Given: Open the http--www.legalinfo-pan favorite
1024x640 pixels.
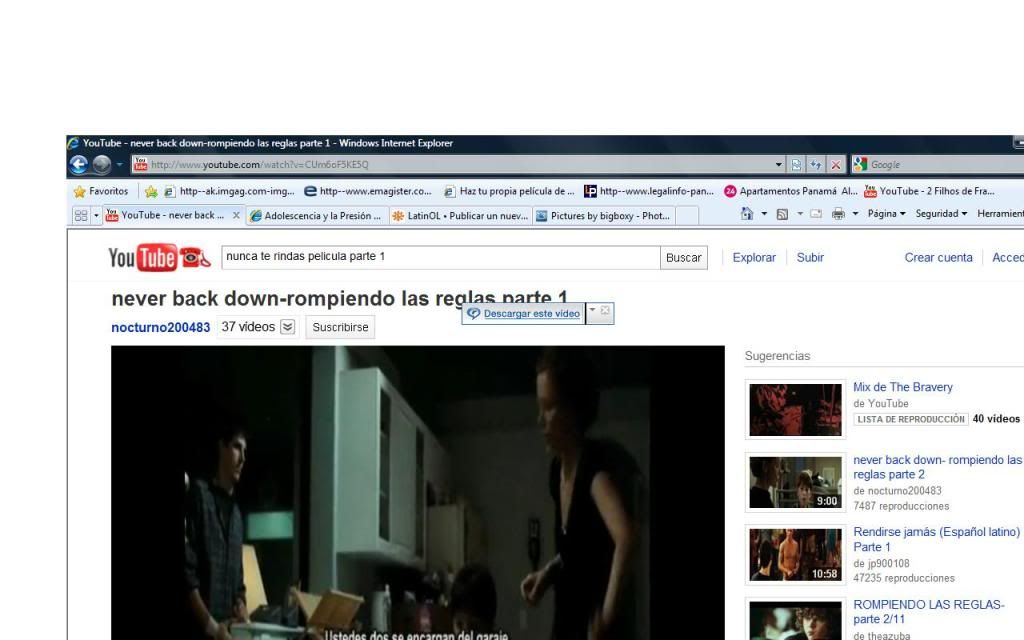Looking at the screenshot, I should (649, 191).
